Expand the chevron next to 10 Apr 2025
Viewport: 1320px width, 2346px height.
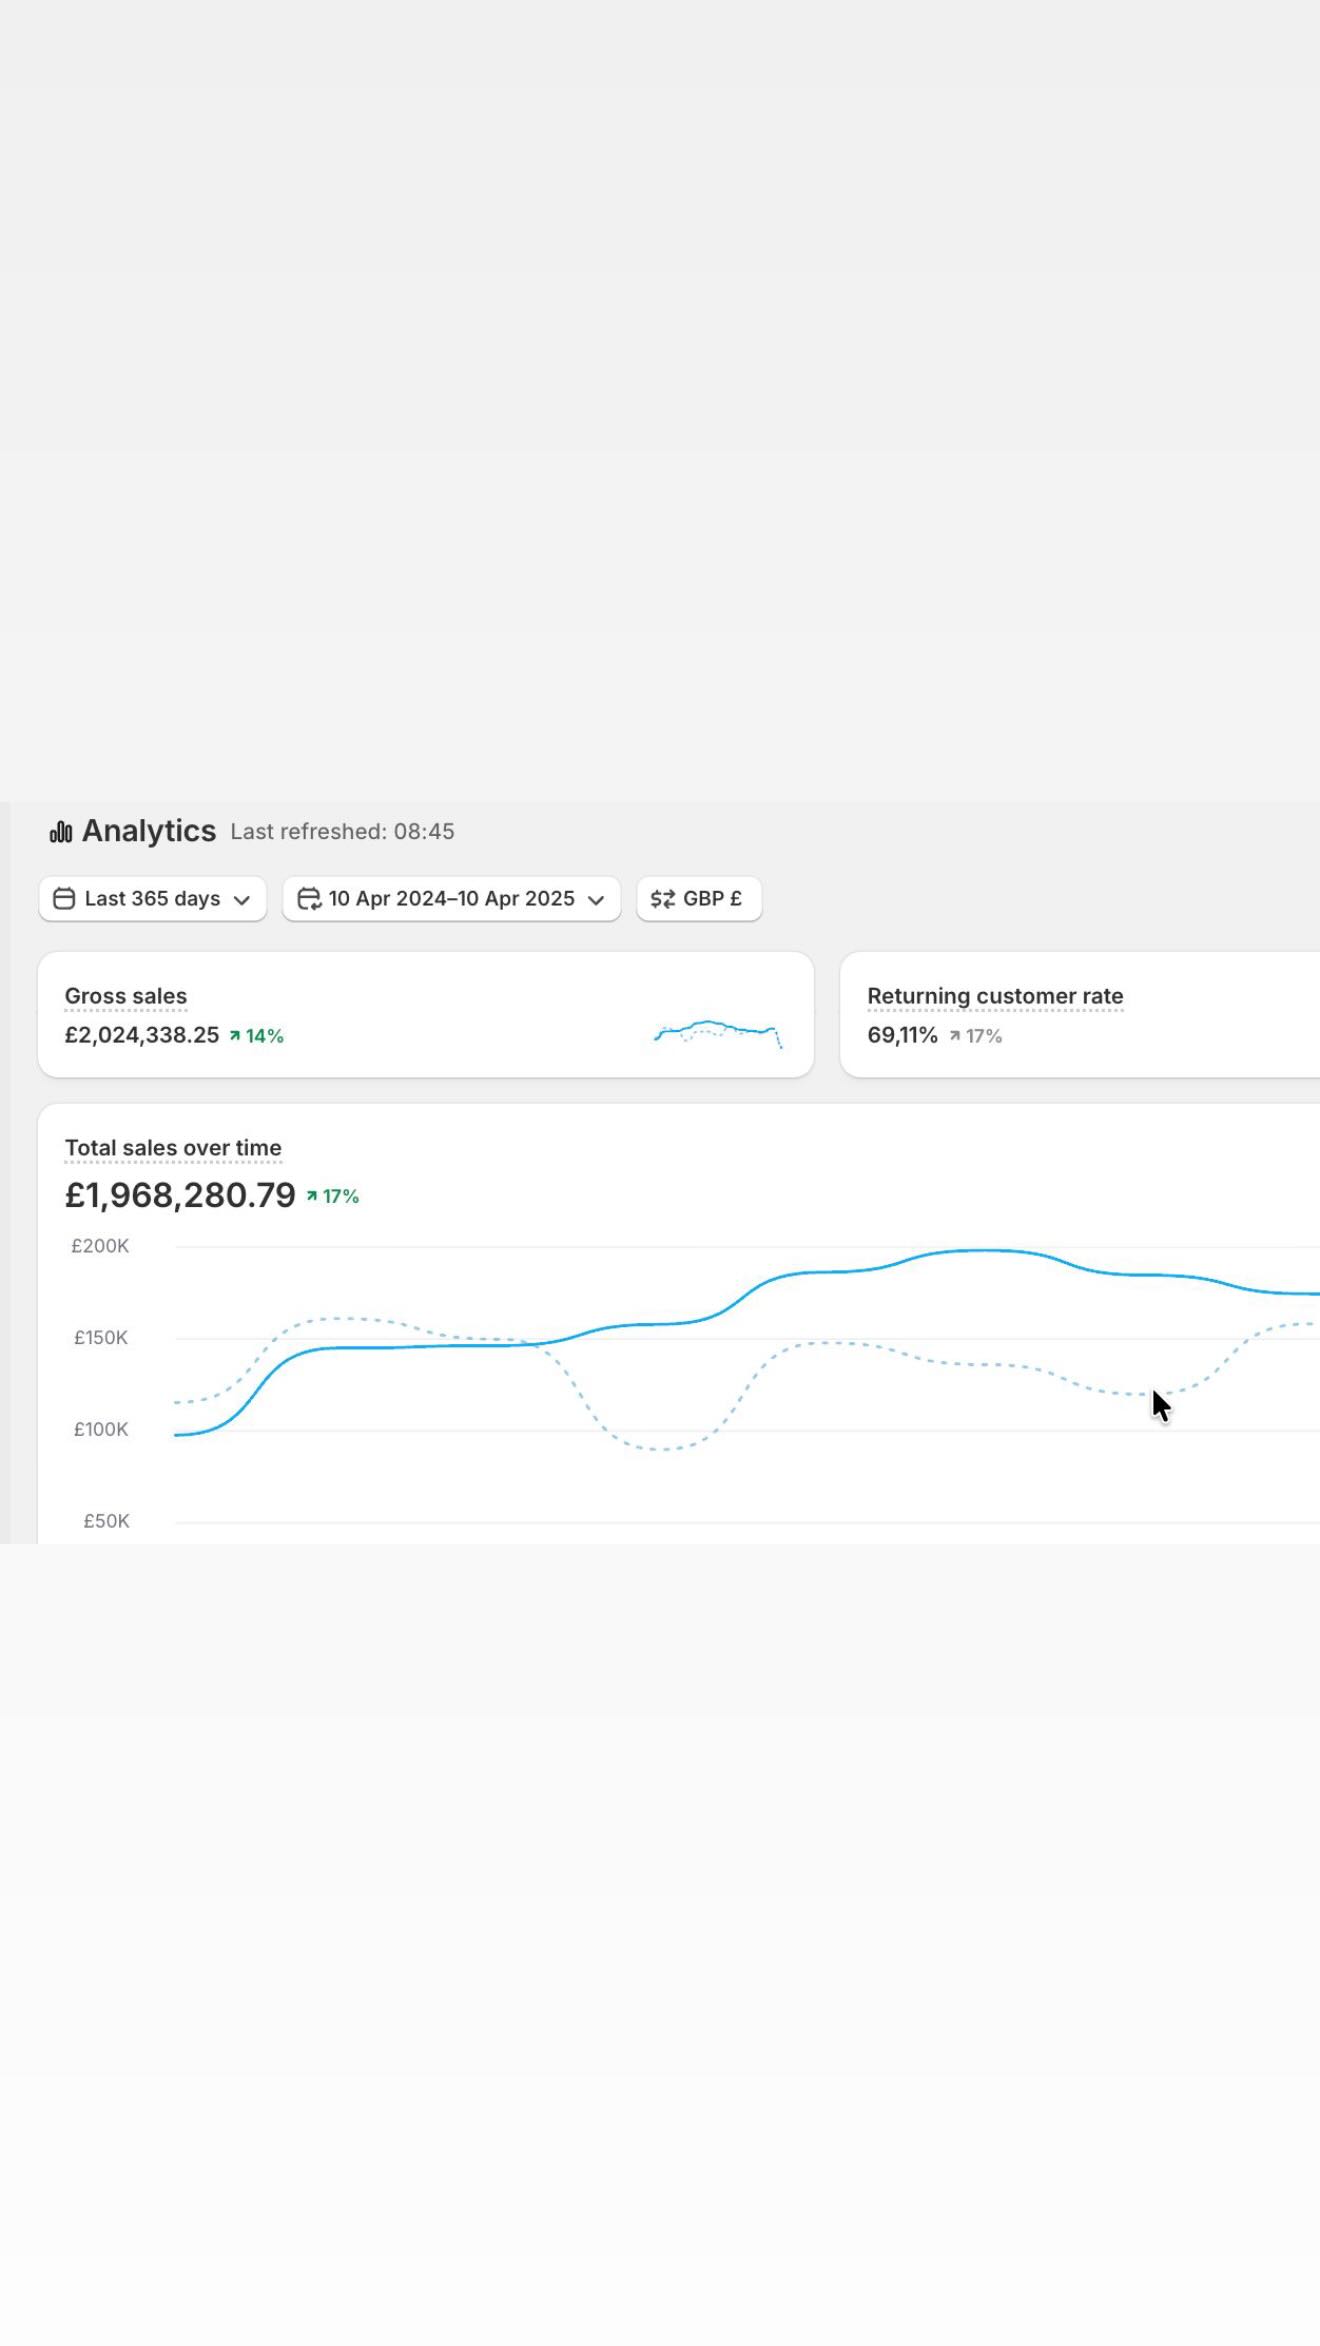pyautogui.click(x=596, y=900)
